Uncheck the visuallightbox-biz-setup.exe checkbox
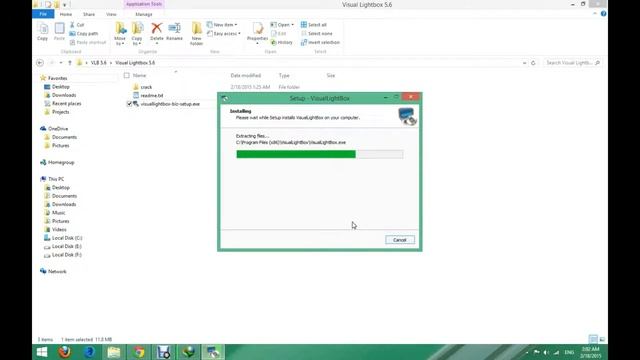 [x=129, y=104]
